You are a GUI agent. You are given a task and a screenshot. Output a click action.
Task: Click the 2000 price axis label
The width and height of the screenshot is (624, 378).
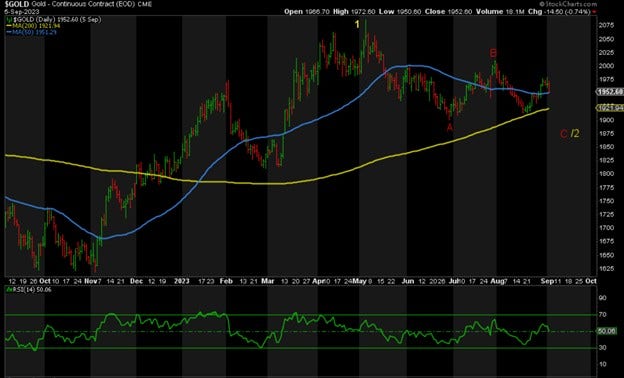(606, 66)
